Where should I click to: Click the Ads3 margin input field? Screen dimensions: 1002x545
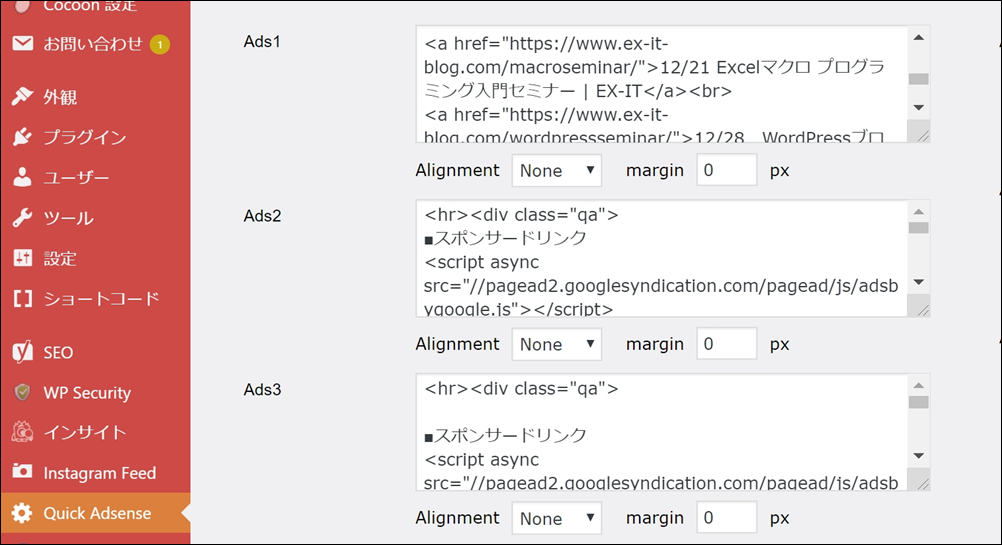pos(727,518)
